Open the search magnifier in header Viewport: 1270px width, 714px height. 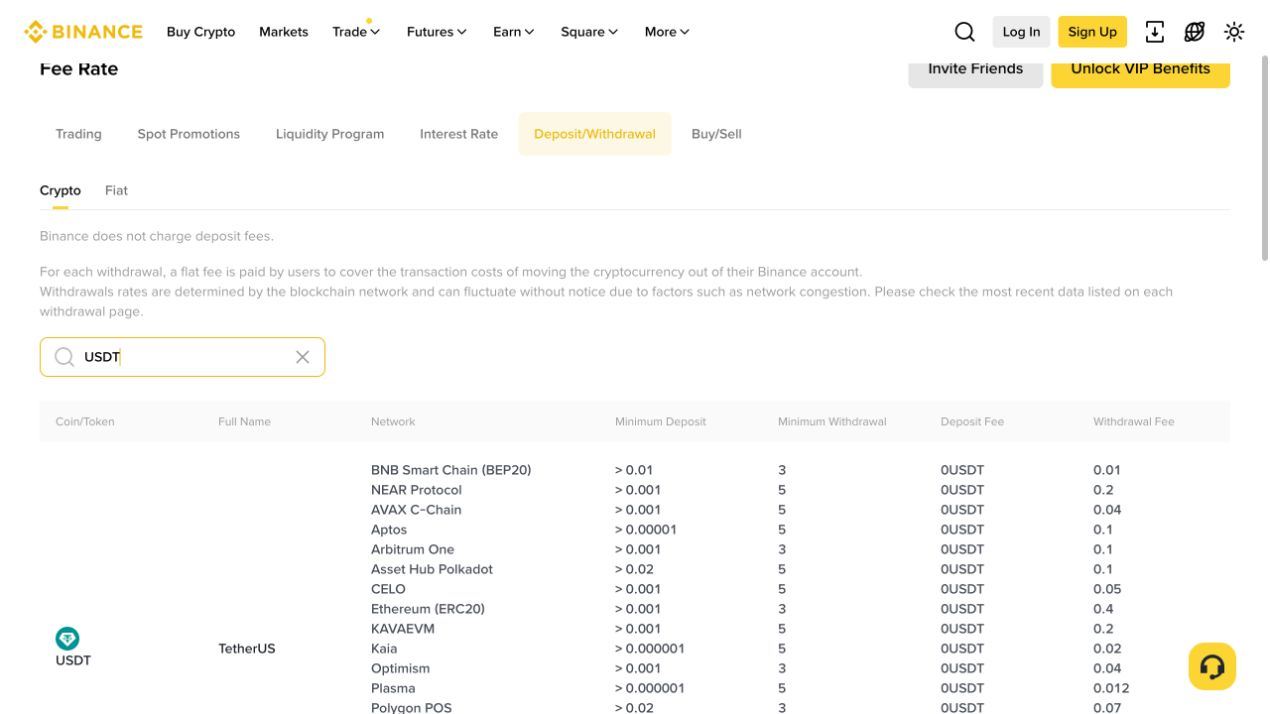pos(964,32)
